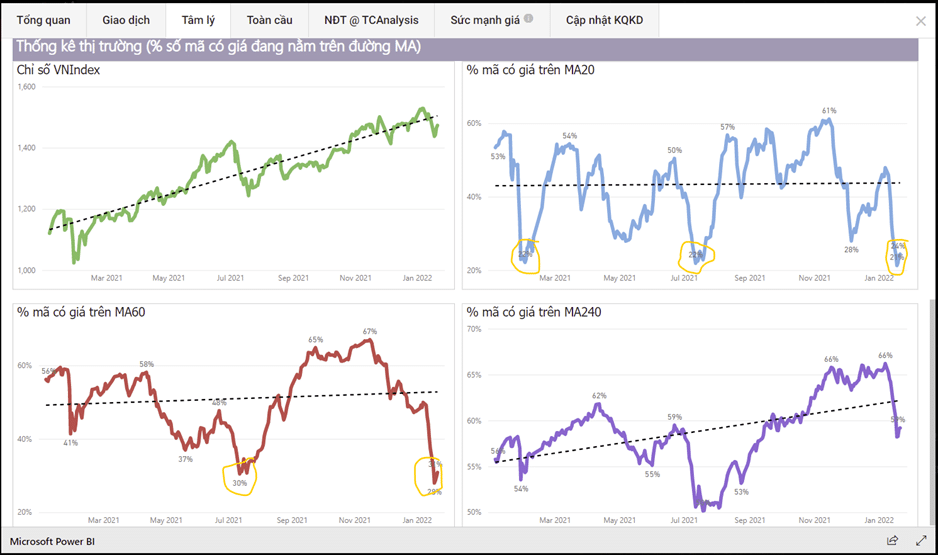Open the NĐT @ TCAnalysis tab
The height and width of the screenshot is (555, 938).
[x=371, y=20]
